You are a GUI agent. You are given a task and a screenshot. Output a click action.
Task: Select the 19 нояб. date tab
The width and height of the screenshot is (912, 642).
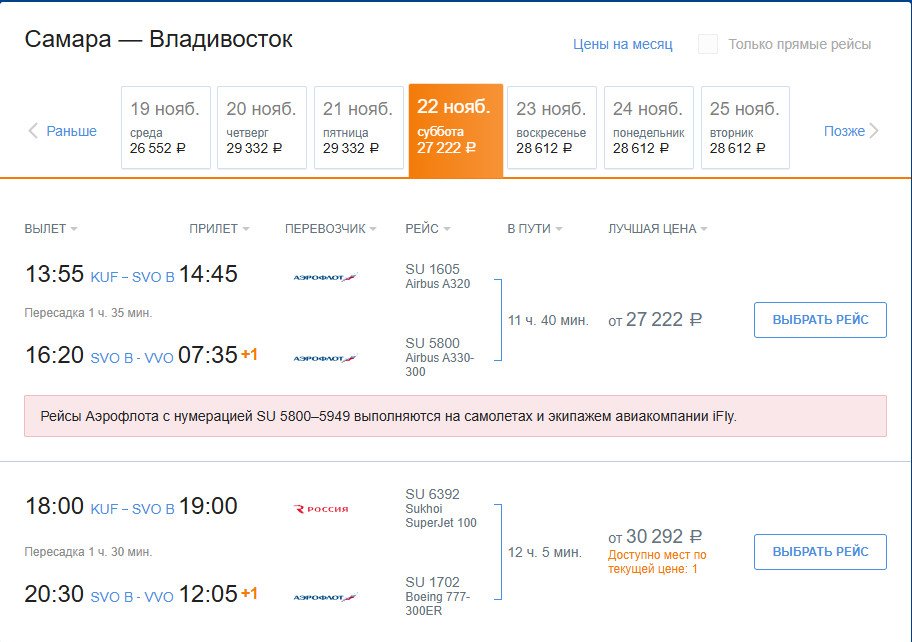pyautogui.click(x=165, y=127)
